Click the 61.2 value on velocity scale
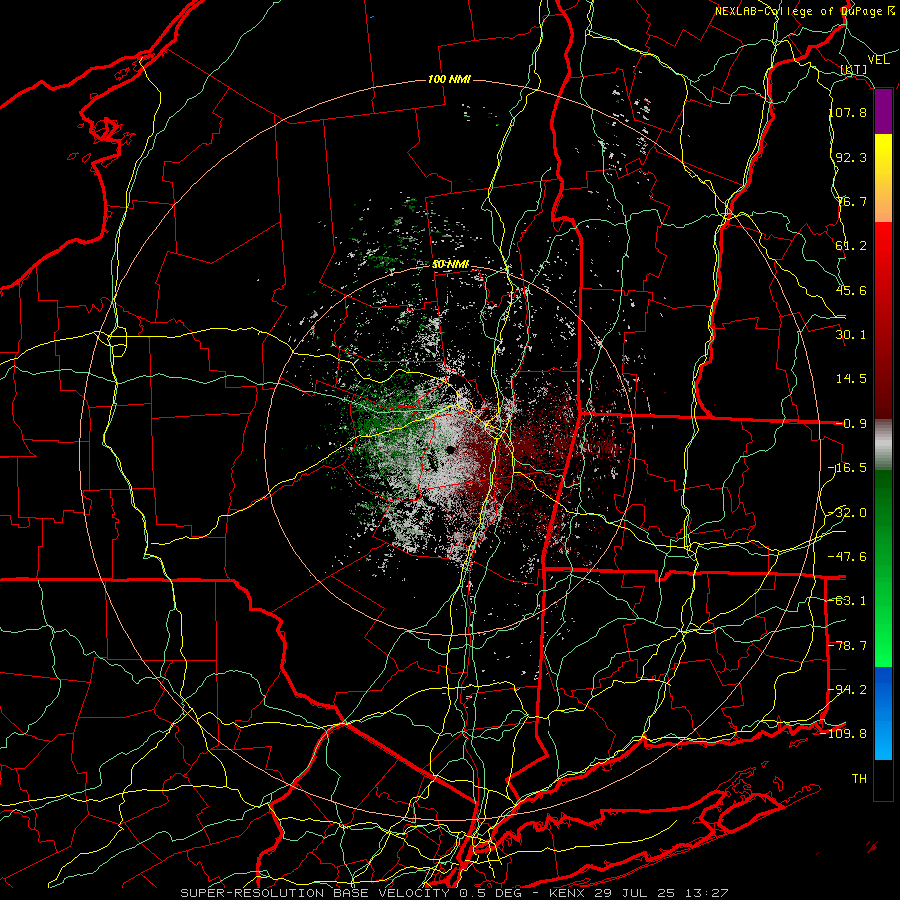The height and width of the screenshot is (900, 900). pyautogui.click(x=851, y=246)
